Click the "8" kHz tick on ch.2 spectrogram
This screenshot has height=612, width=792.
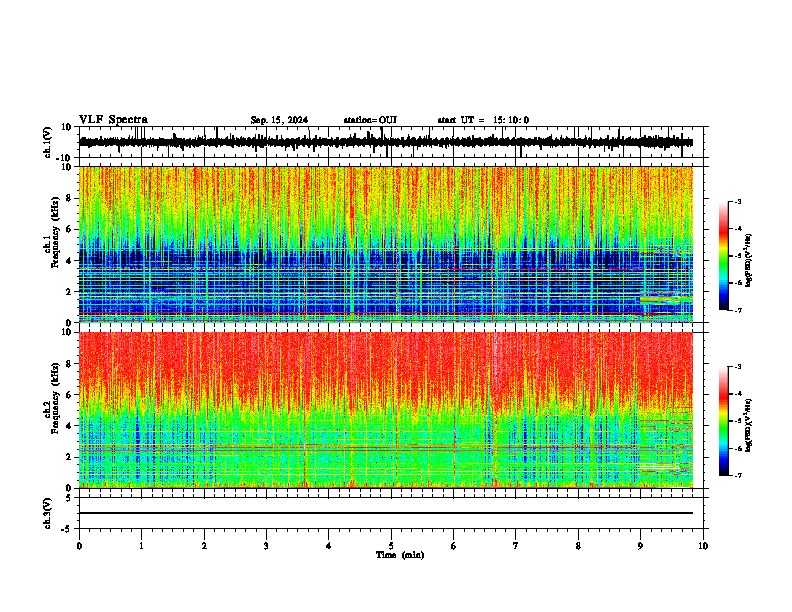69,364
